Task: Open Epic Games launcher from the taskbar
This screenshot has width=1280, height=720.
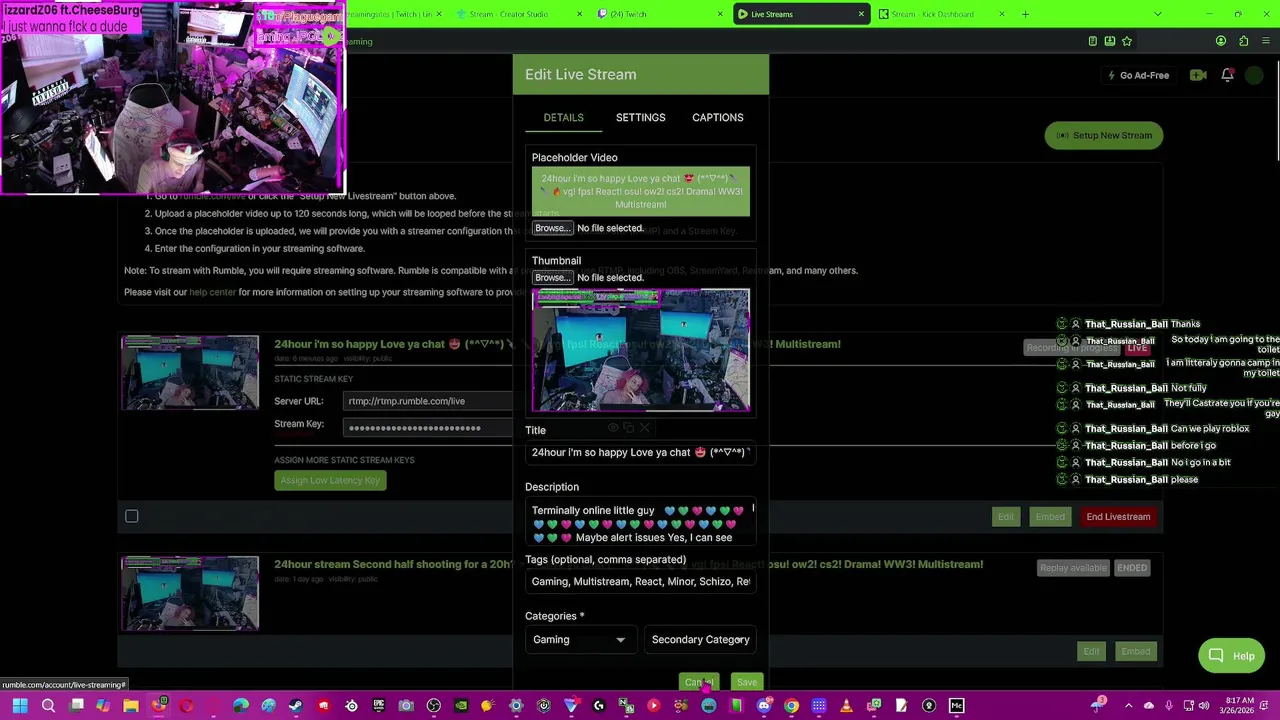Action: 379,707
